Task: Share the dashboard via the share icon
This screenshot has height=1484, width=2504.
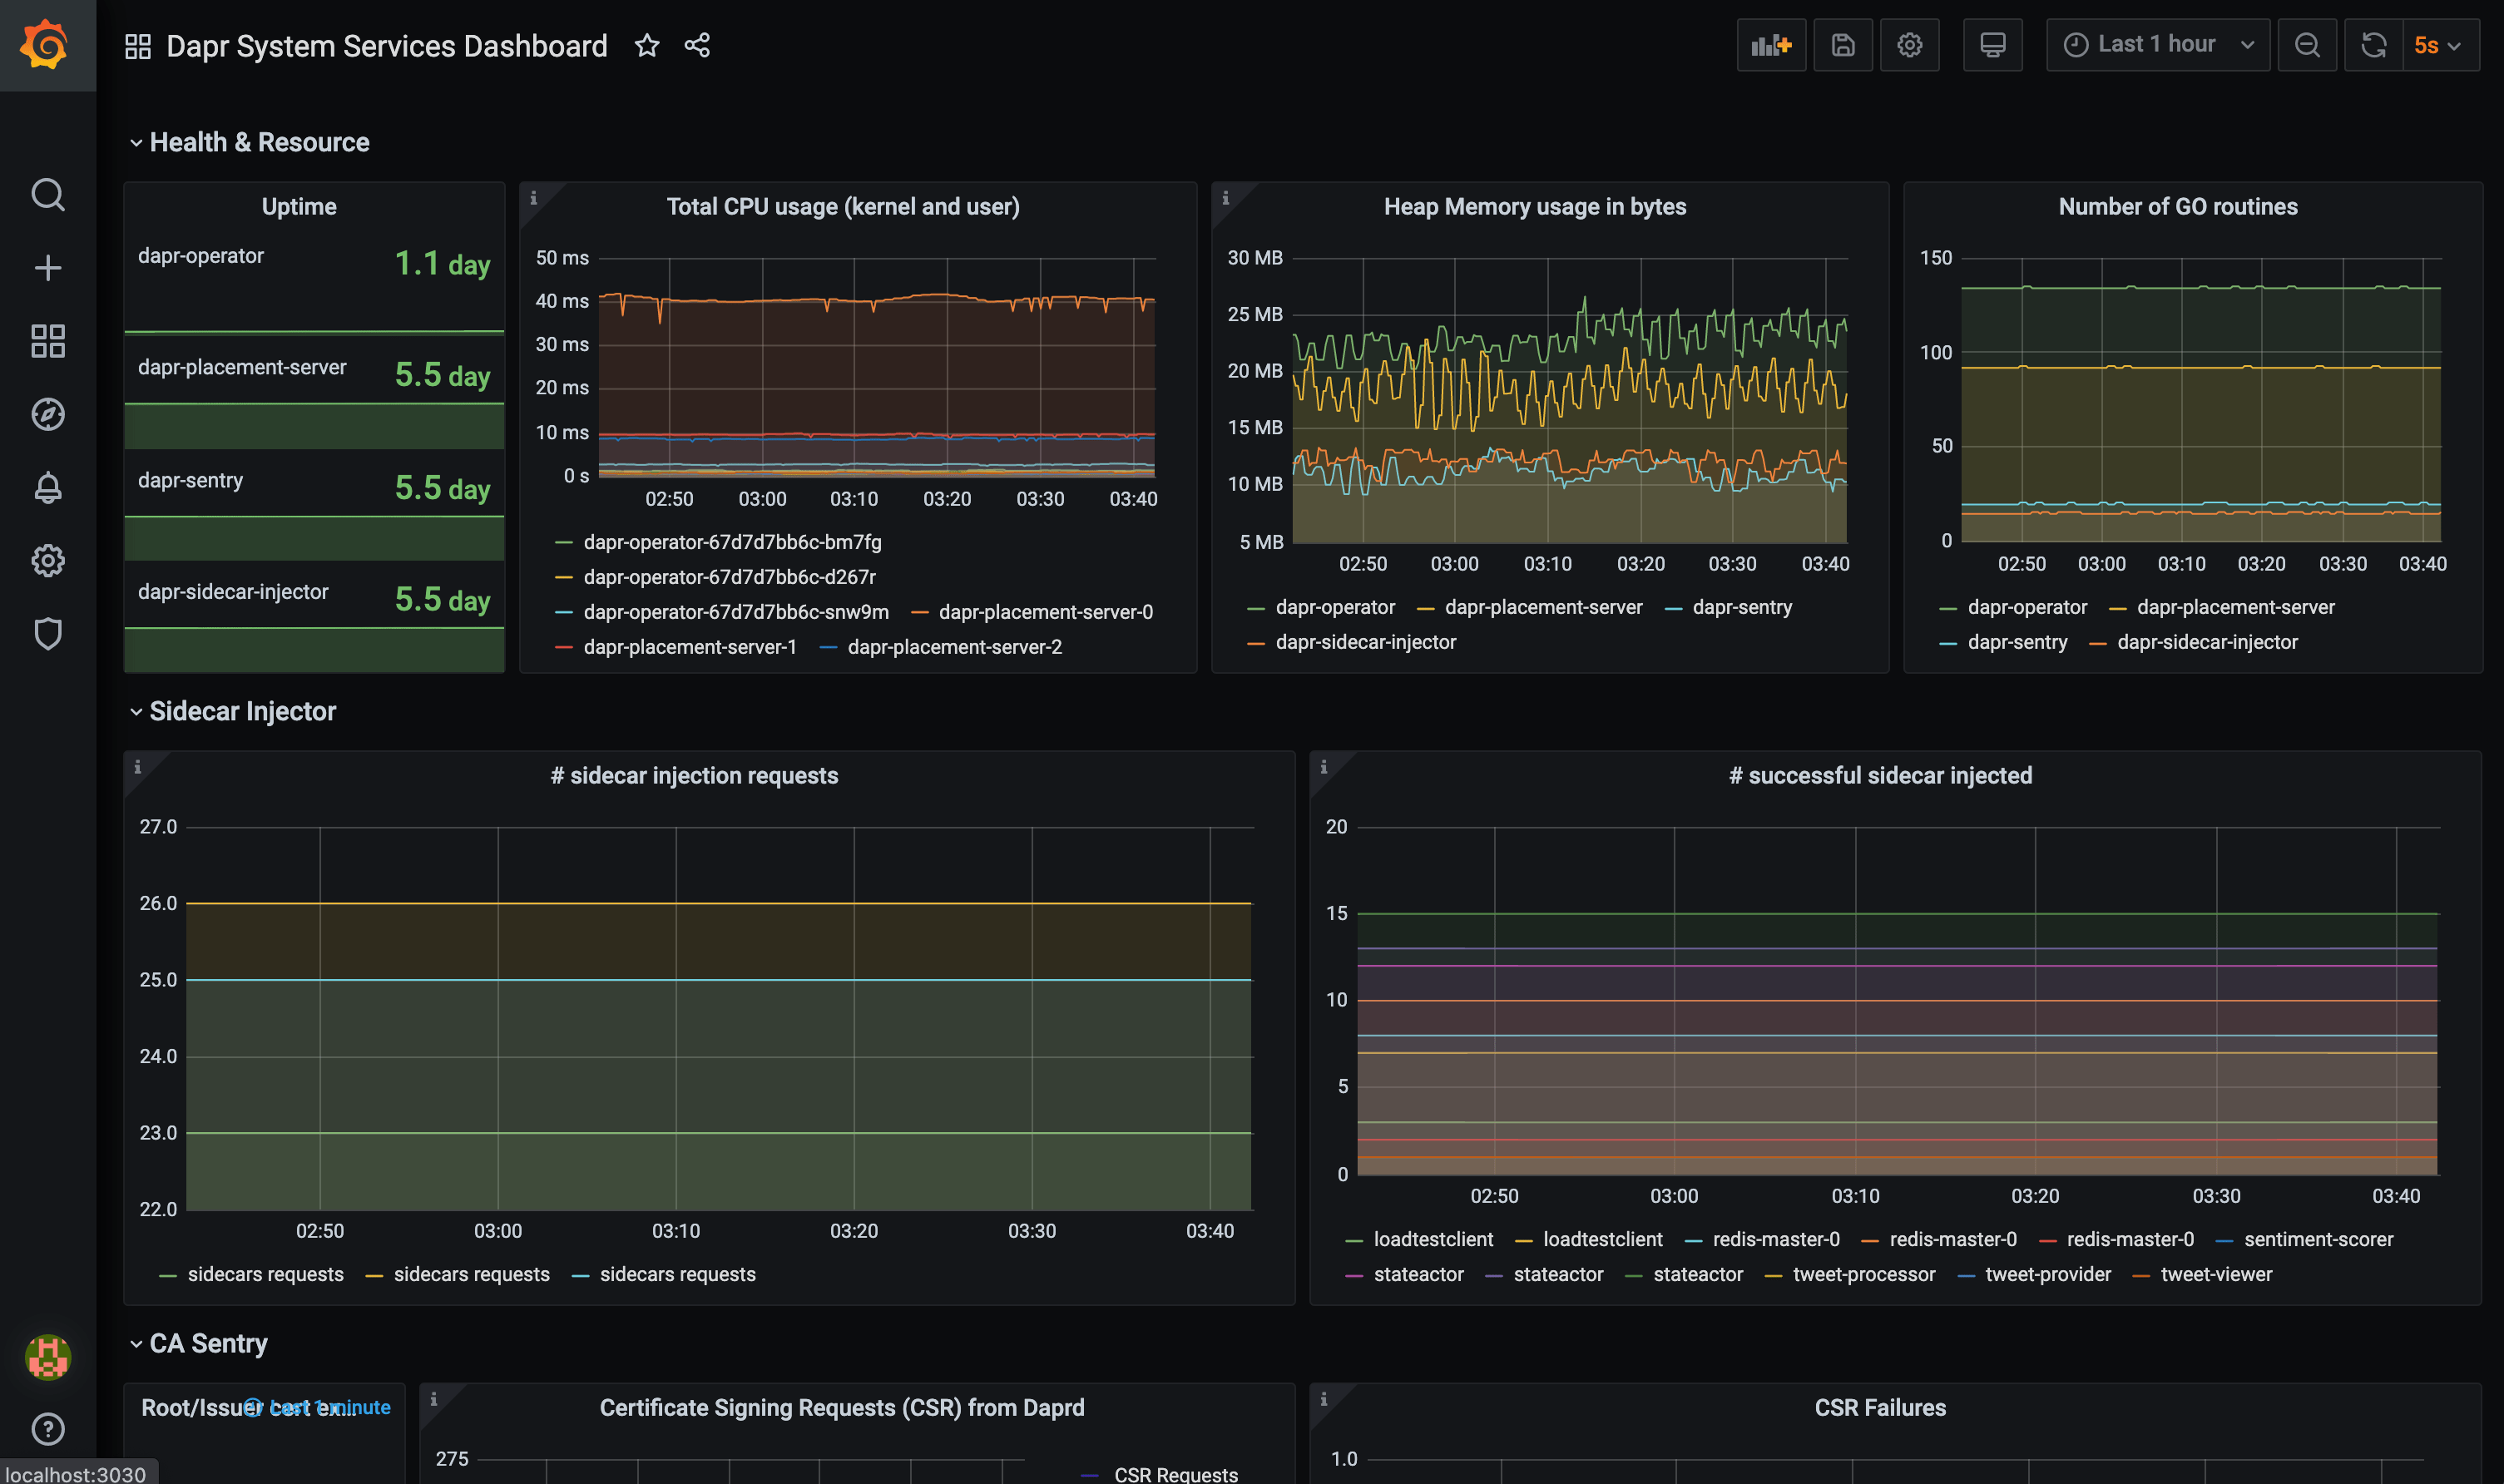Action: tap(696, 45)
